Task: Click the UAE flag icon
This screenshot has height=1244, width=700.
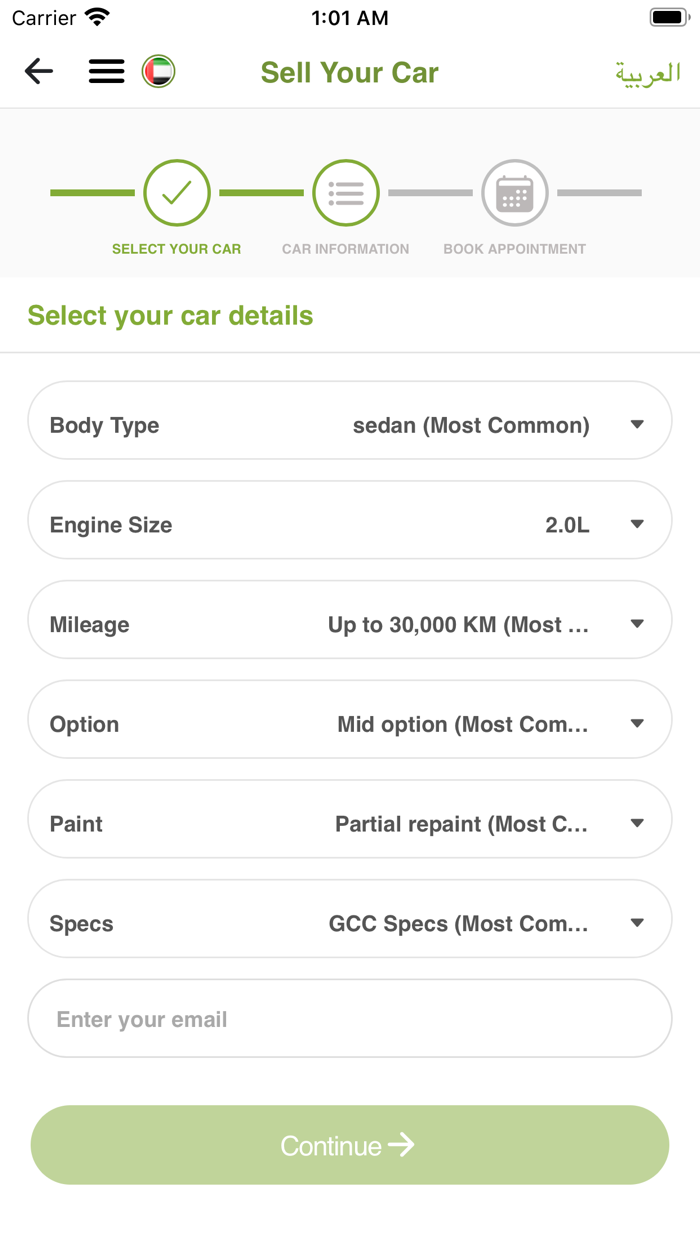Action: pyautogui.click(x=157, y=71)
